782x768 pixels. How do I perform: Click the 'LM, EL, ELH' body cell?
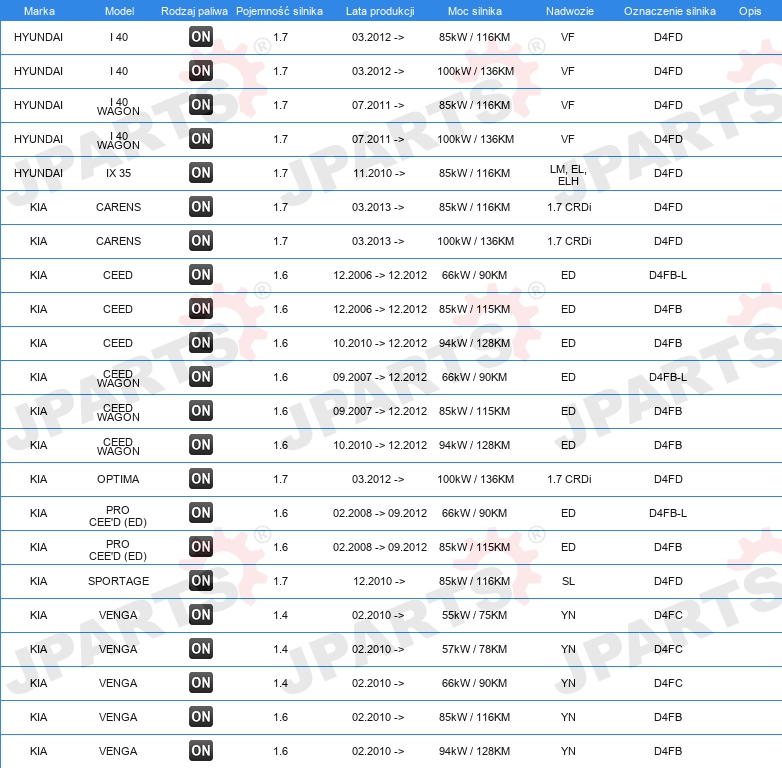click(x=568, y=175)
